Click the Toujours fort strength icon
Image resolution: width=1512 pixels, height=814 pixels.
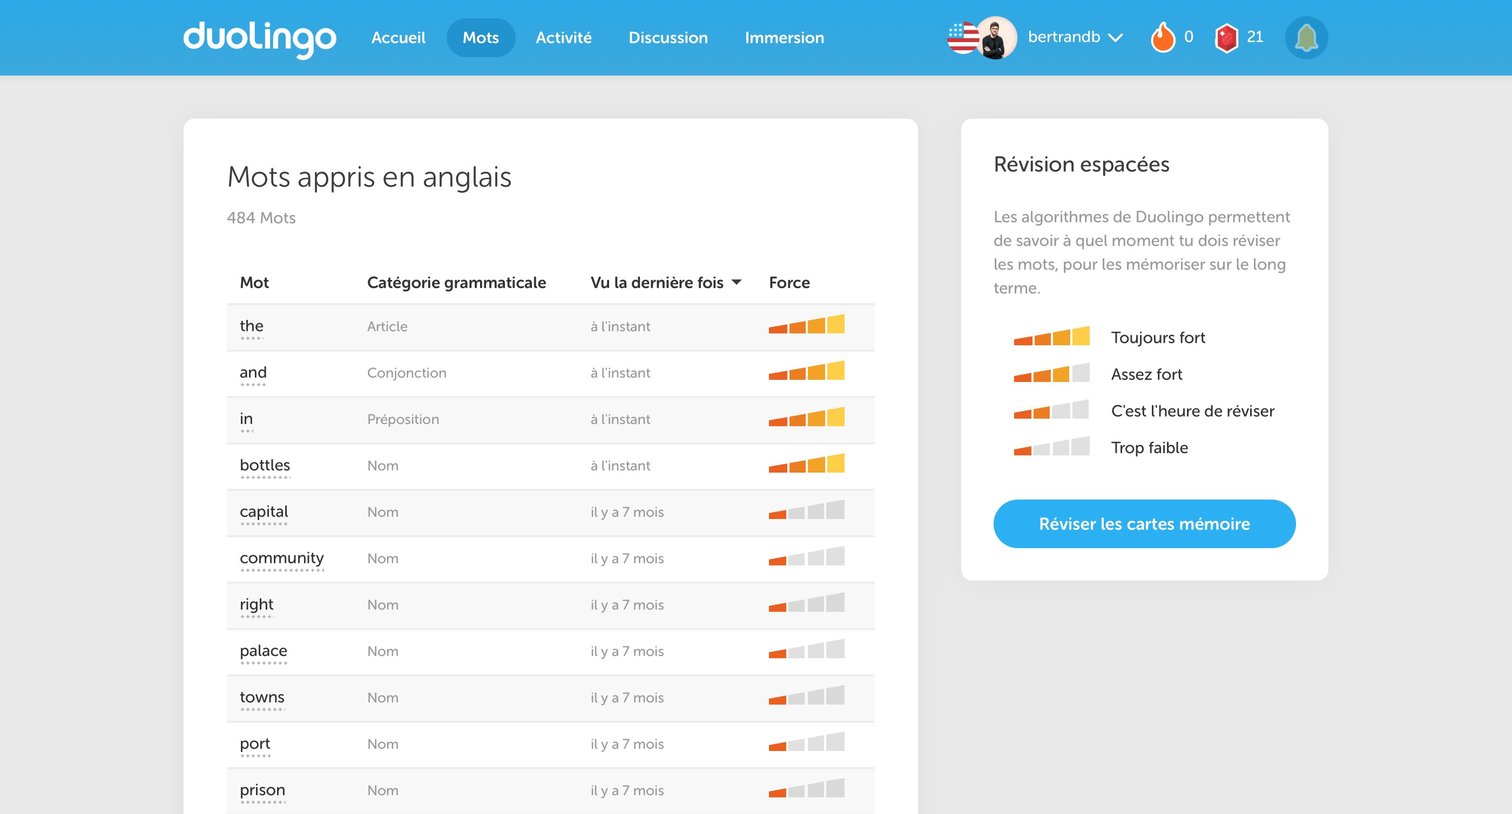point(1052,336)
